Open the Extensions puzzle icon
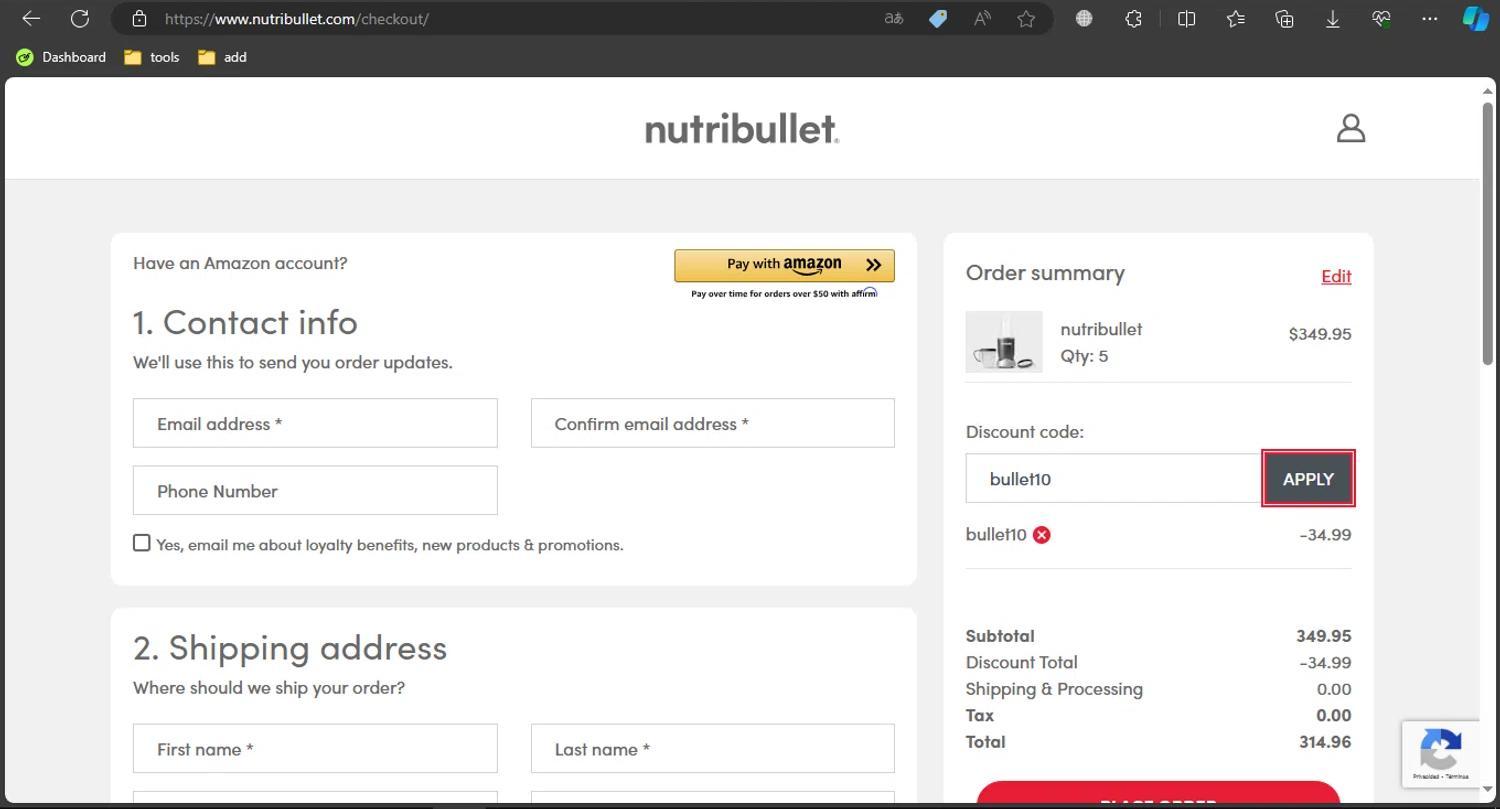 click(1133, 18)
